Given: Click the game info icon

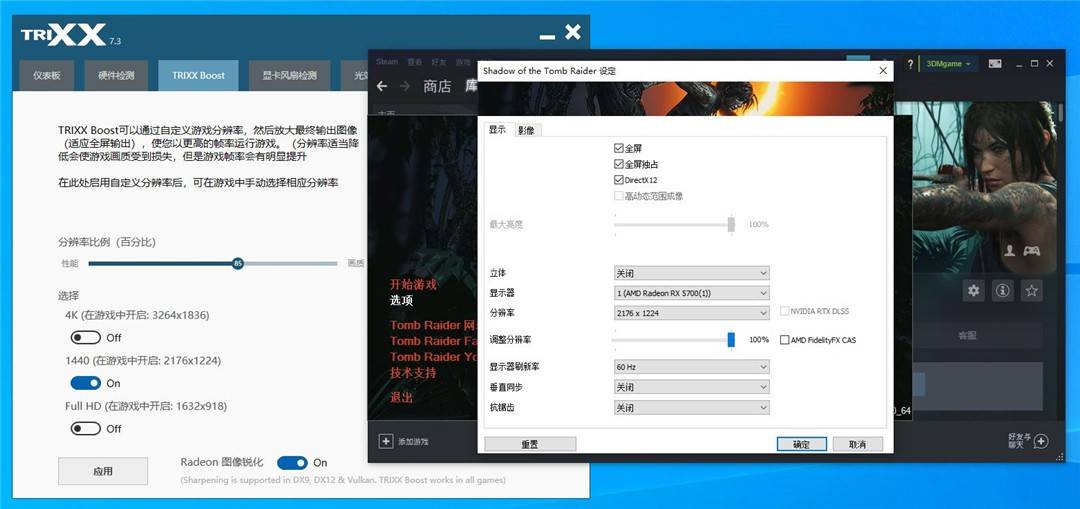Looking at the screenshot, I should point(1002,291).
